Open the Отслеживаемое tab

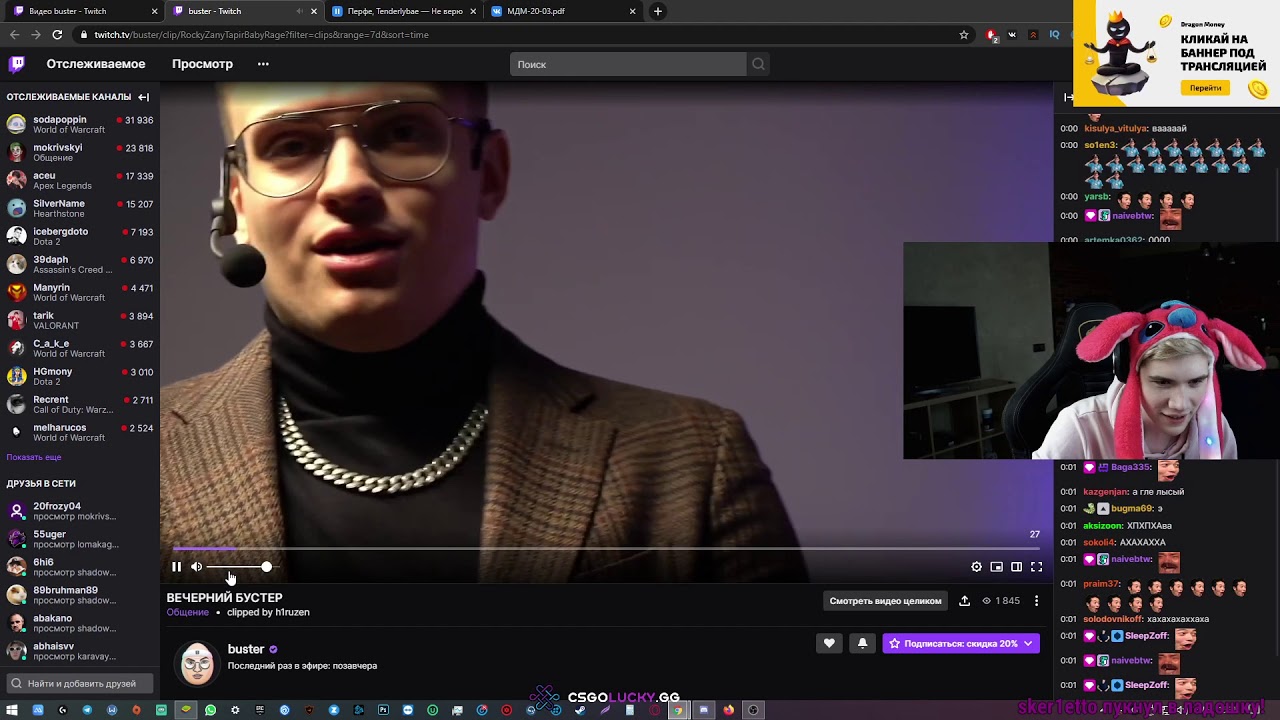coord(96,64)
